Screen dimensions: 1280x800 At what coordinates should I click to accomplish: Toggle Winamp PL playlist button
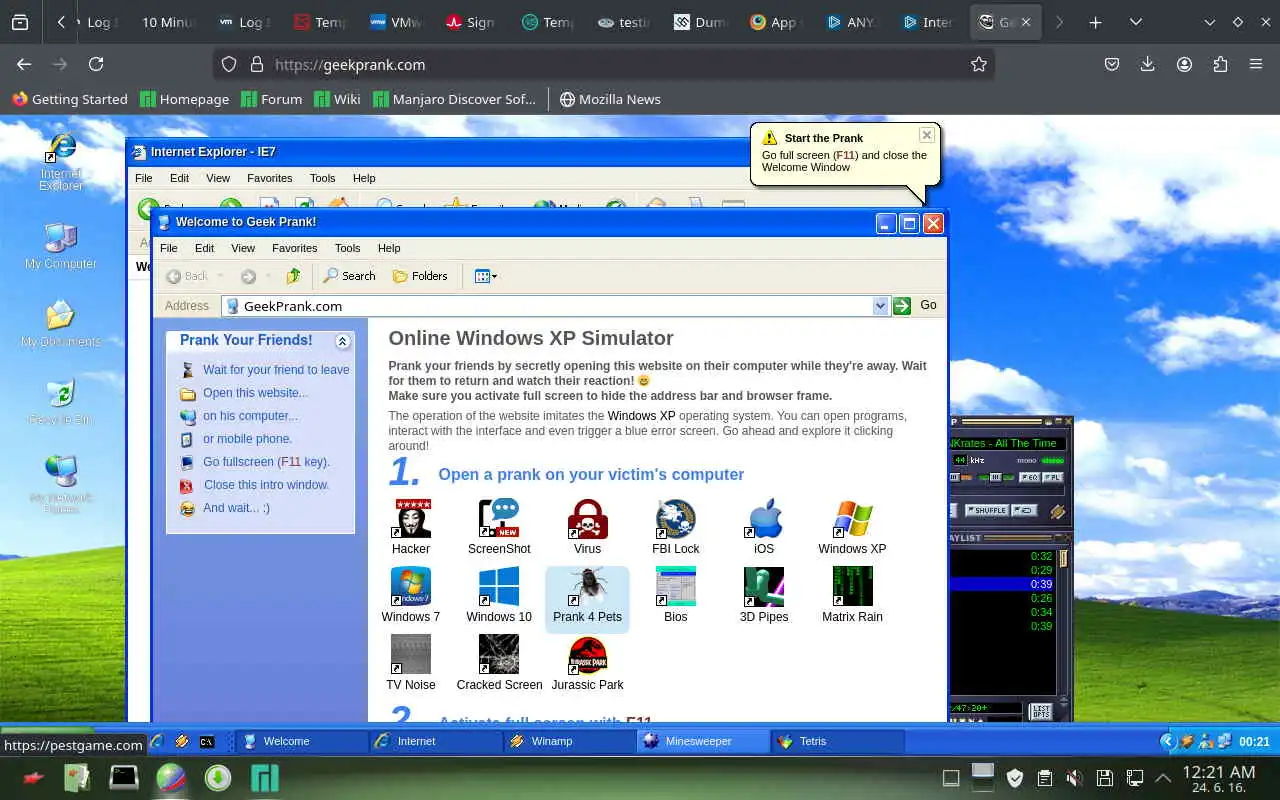(1054, 477)
